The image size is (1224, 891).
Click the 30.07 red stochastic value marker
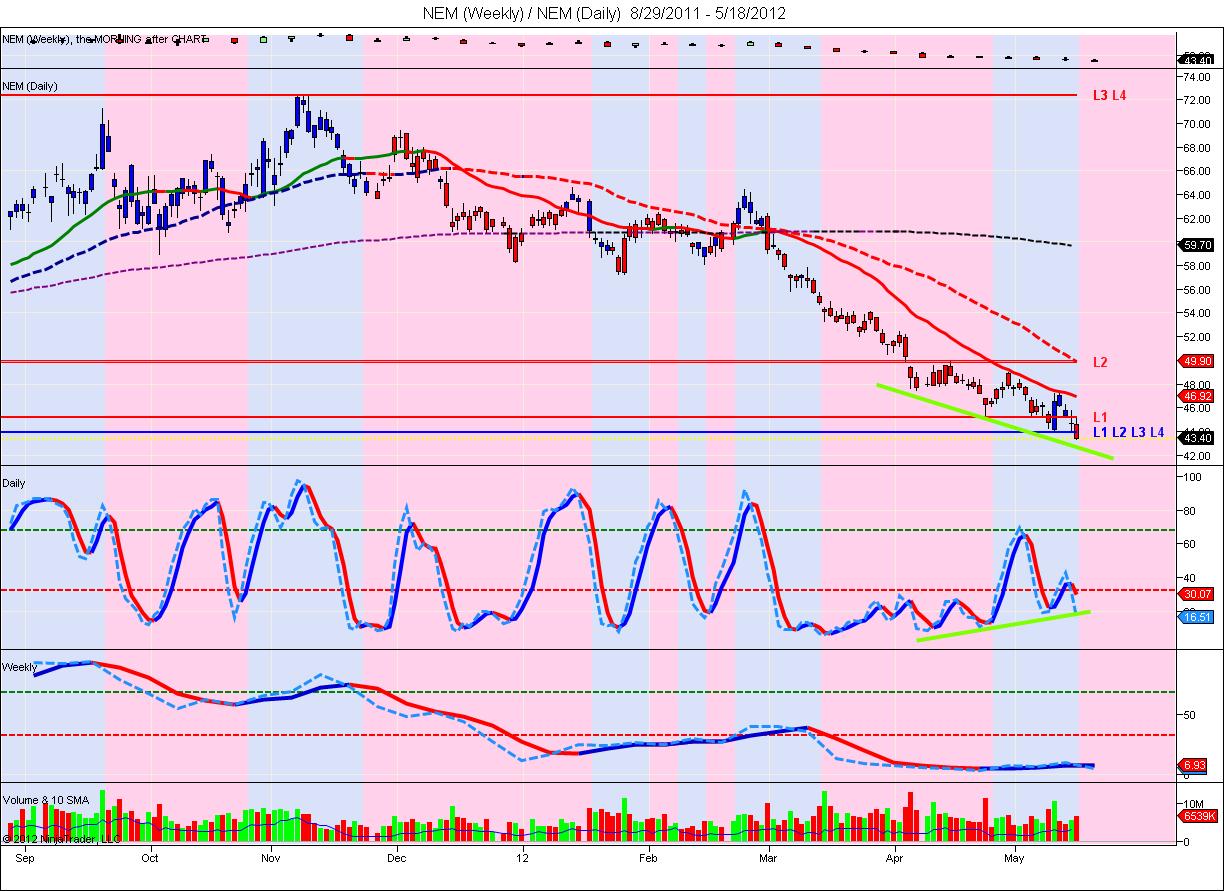(1198, 593)
